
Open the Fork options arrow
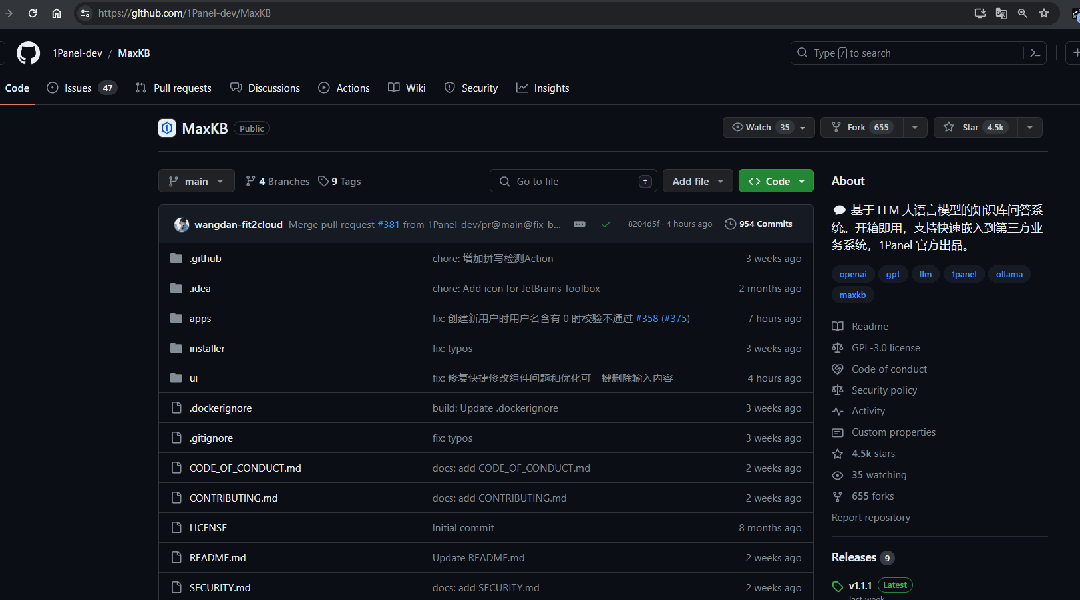tap(915, 127)
